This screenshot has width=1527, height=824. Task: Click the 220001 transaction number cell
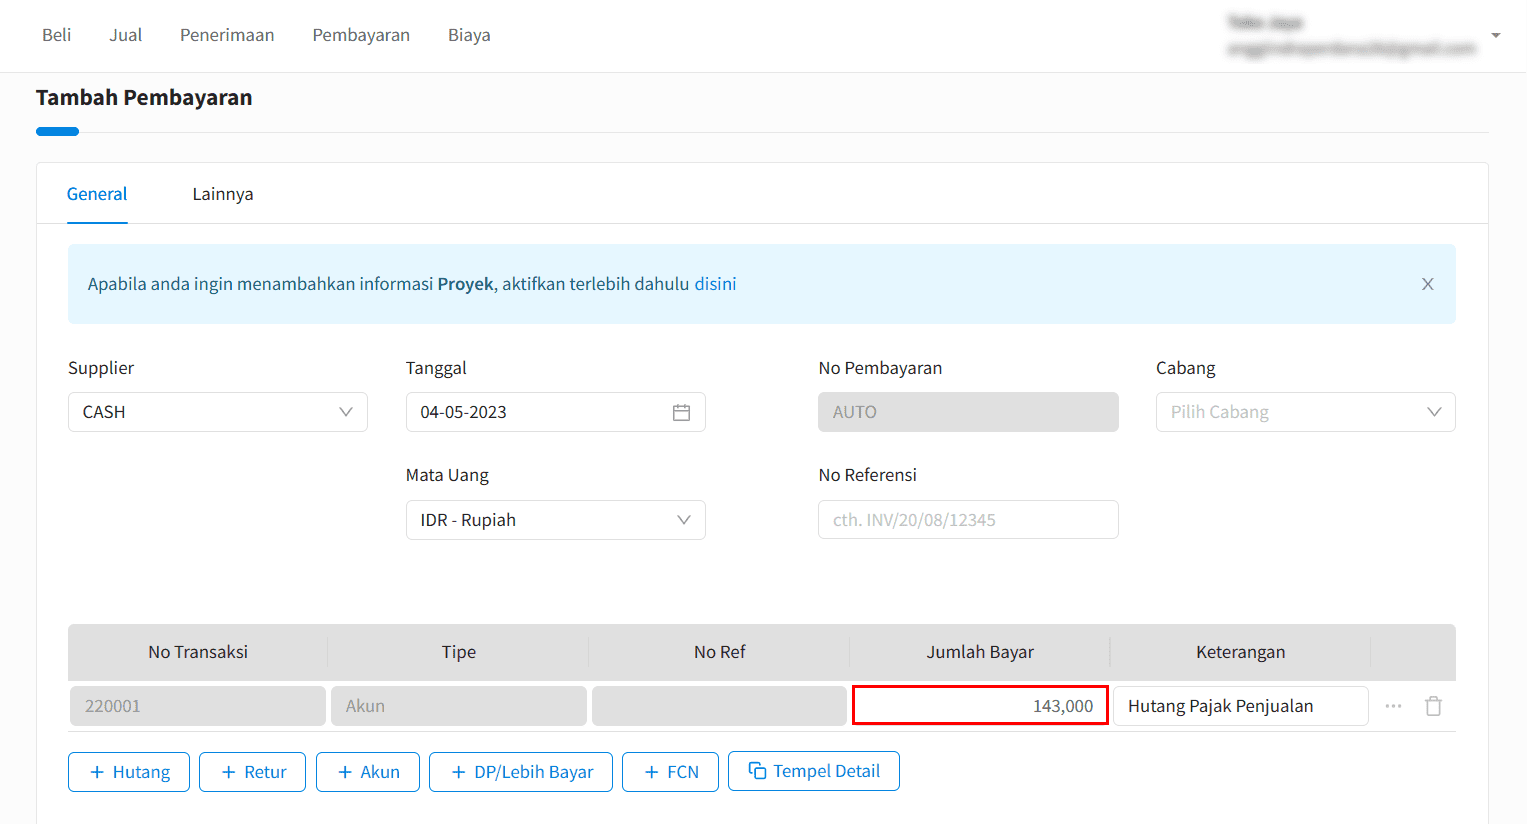pos(198,706)
